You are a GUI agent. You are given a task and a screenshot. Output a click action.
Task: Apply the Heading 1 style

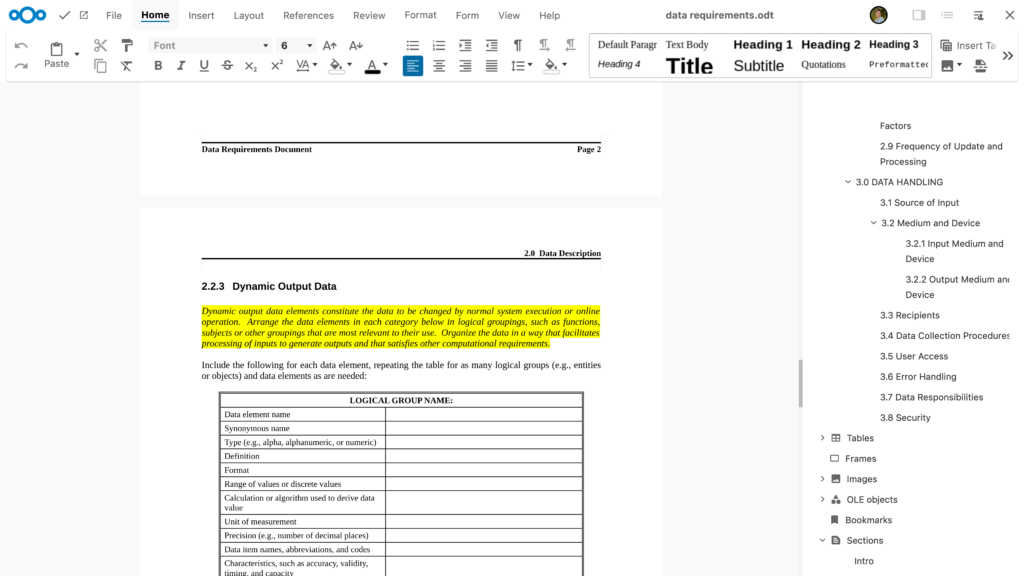762,44
